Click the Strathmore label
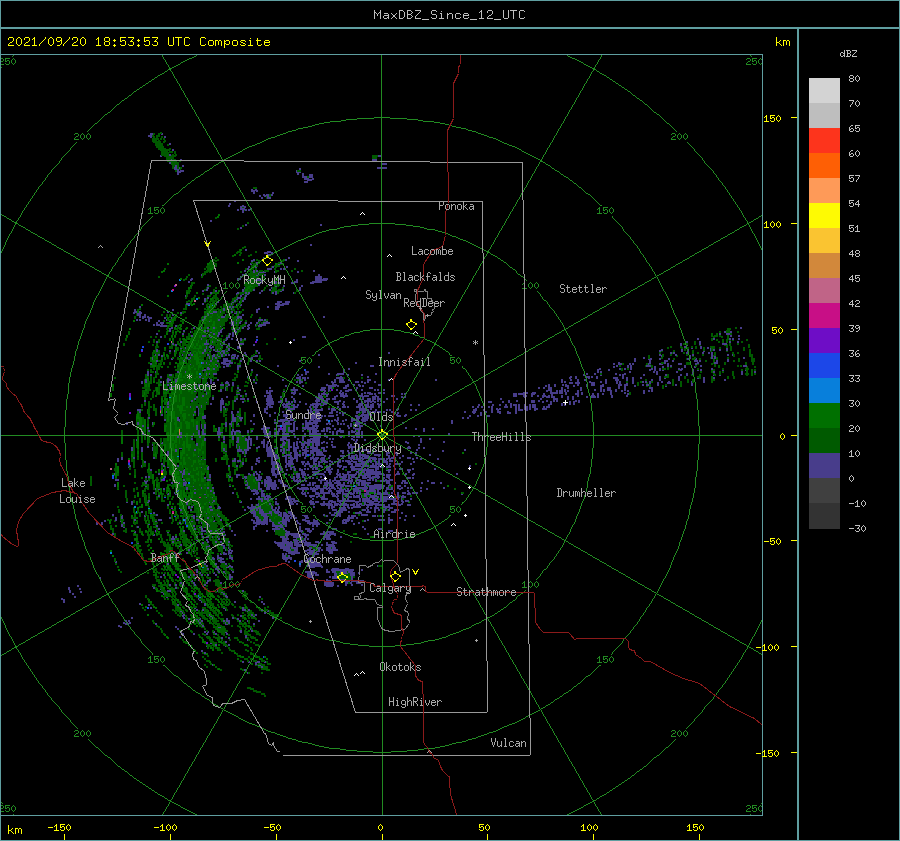This screenshot has height=841, width=900. [x=486, y=592]
